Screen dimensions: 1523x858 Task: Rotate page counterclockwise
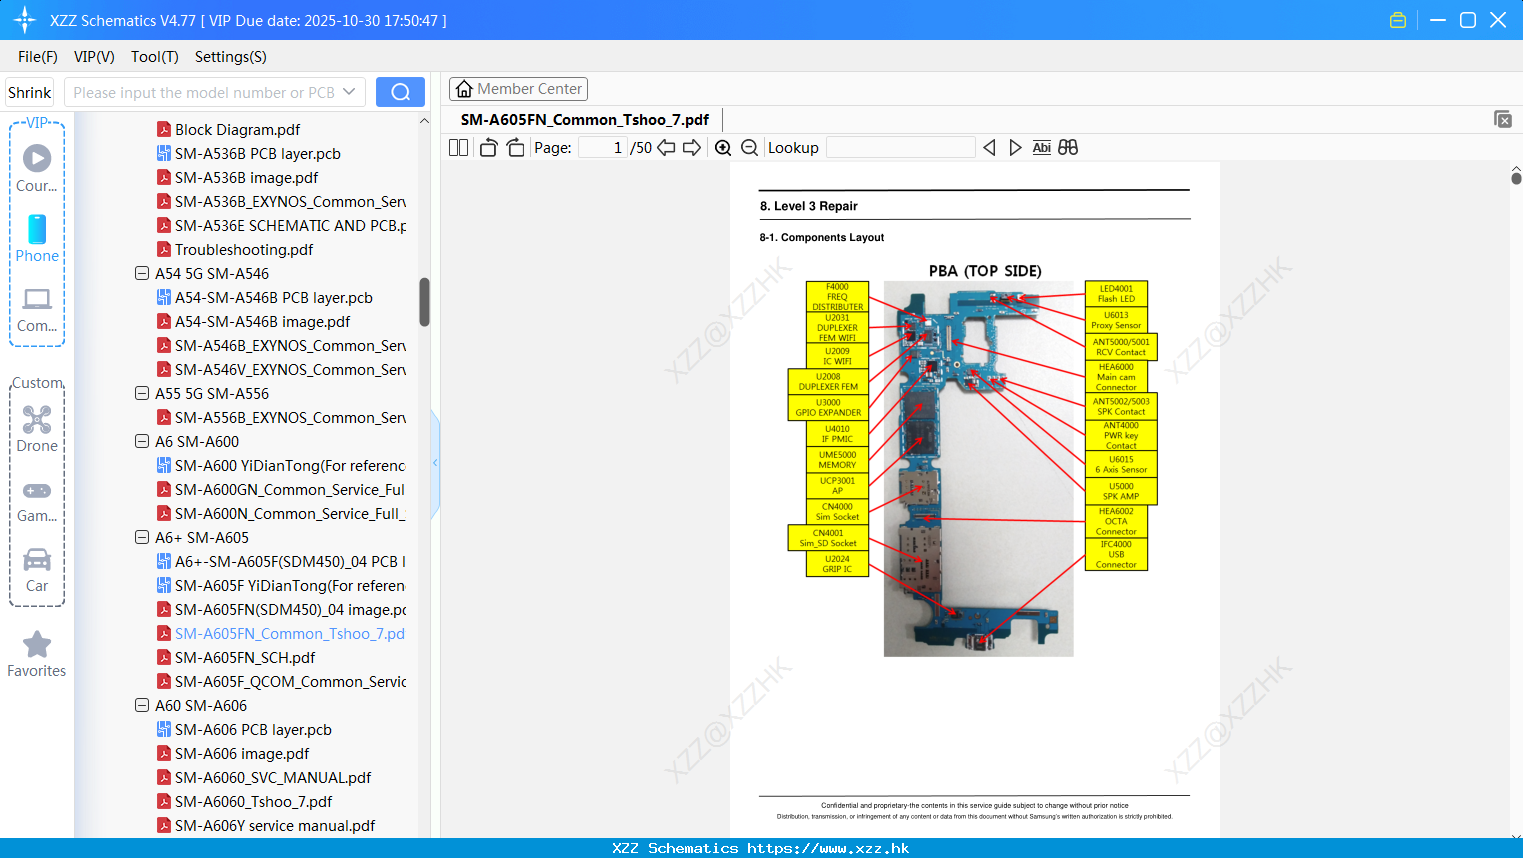tap(488, 147)
